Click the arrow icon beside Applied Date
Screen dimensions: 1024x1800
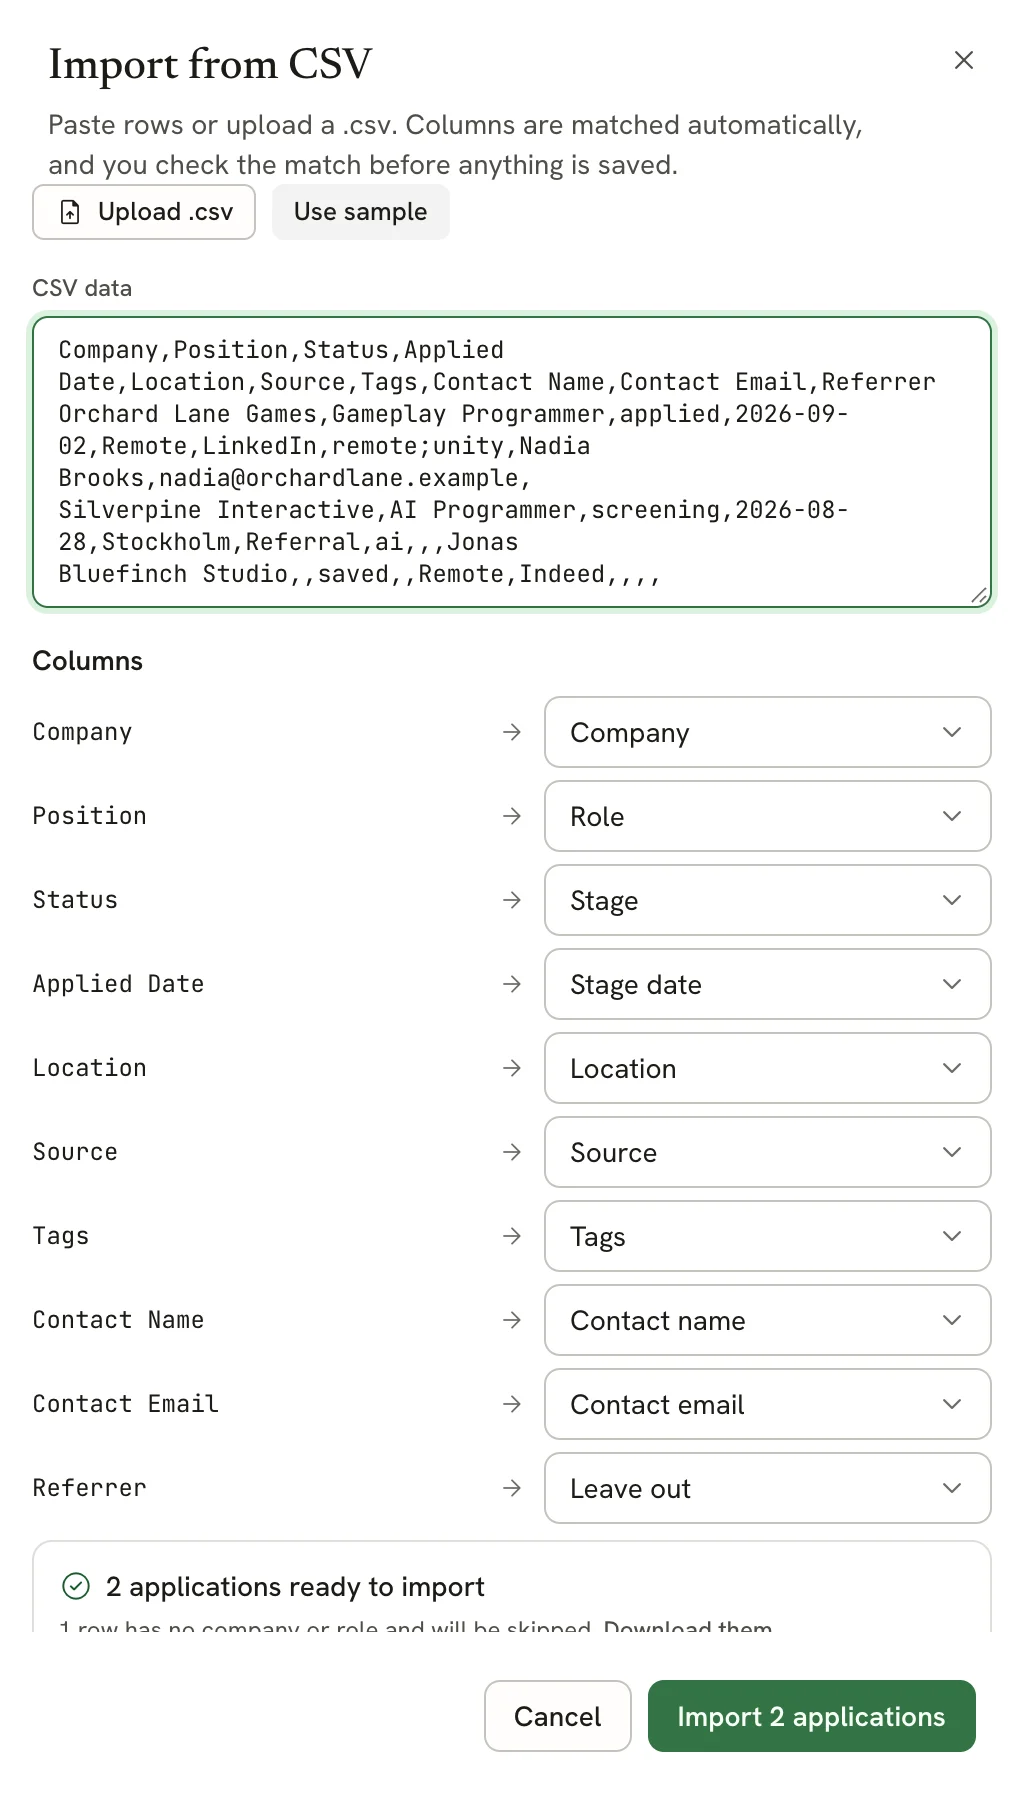point(512,984)
